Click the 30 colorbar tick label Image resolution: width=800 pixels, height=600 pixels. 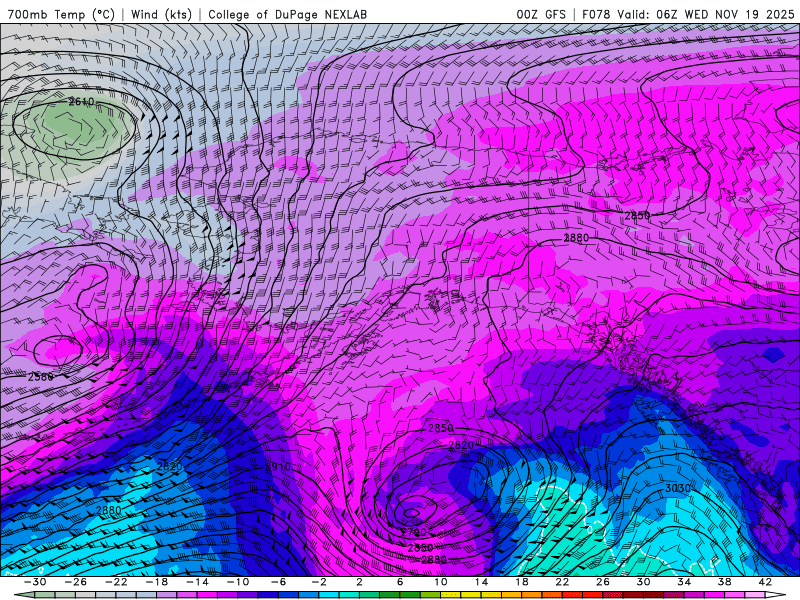(643, 582)
